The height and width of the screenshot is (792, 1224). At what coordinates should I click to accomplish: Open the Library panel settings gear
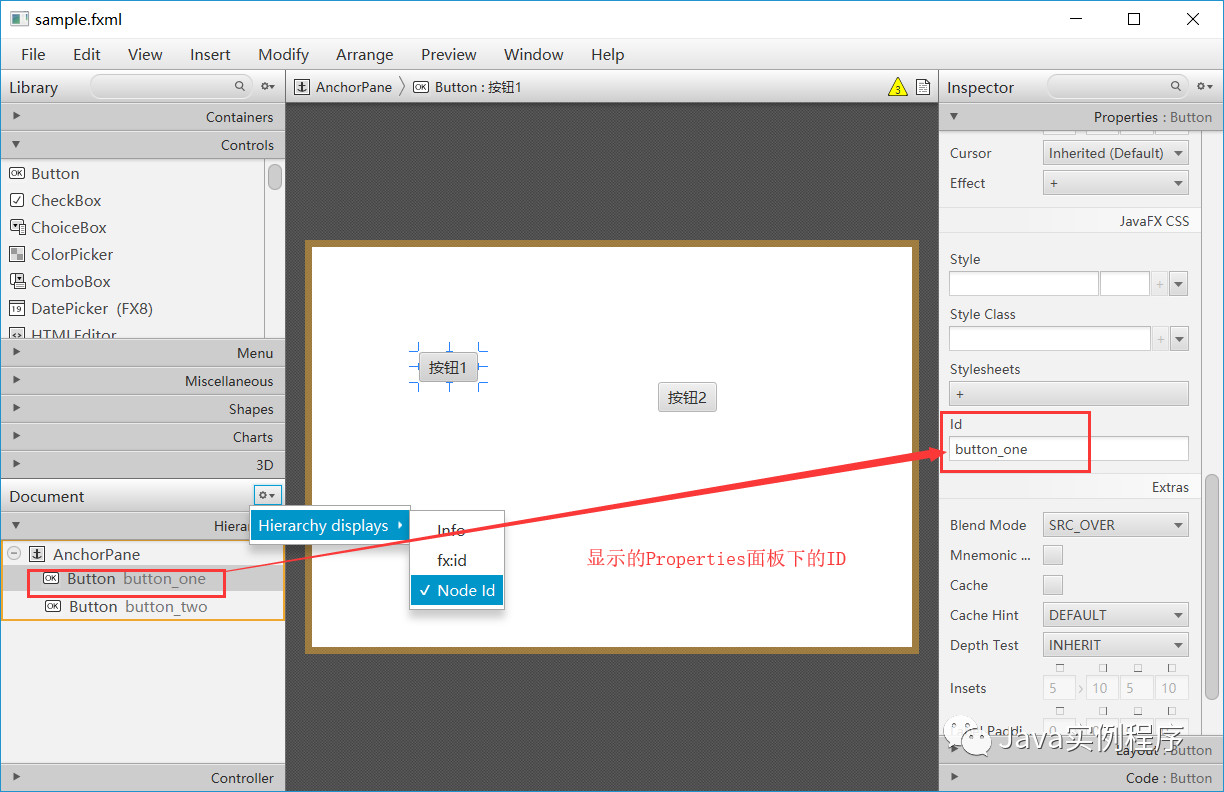click(267, 87)
